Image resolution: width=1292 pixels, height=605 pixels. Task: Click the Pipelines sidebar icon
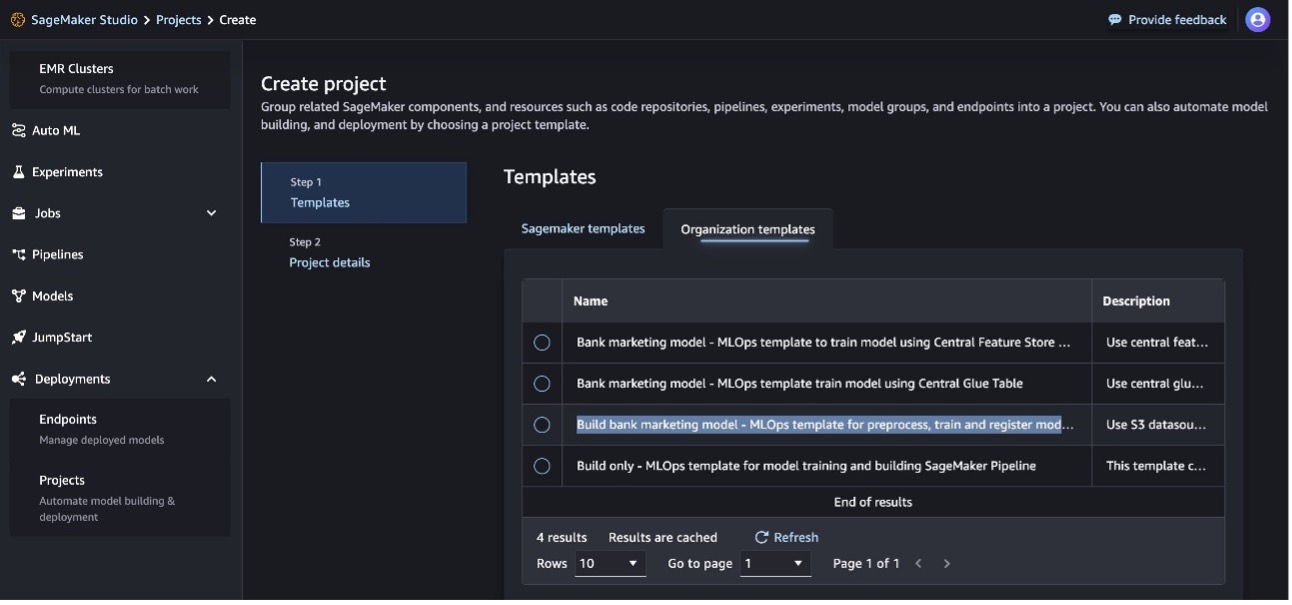(19, 255)
